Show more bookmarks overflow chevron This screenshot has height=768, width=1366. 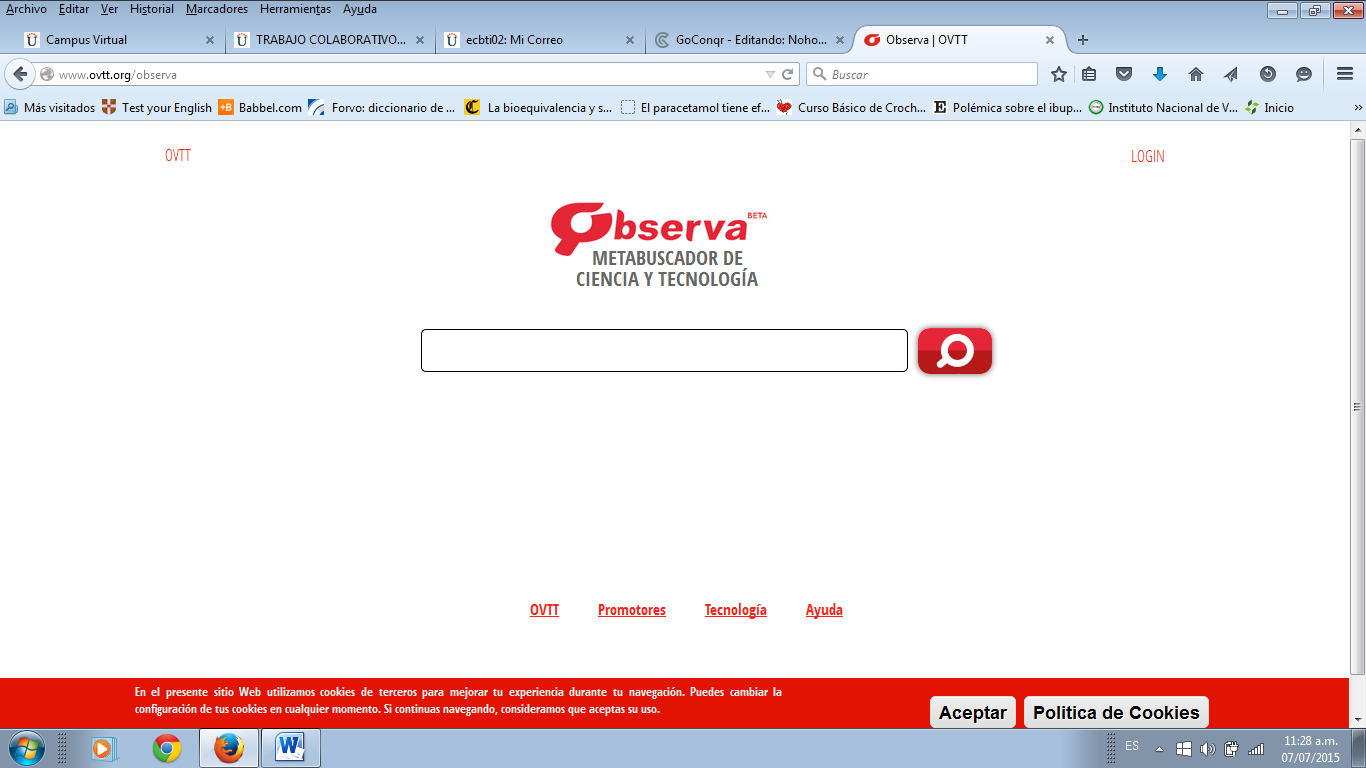point(1358,107)
